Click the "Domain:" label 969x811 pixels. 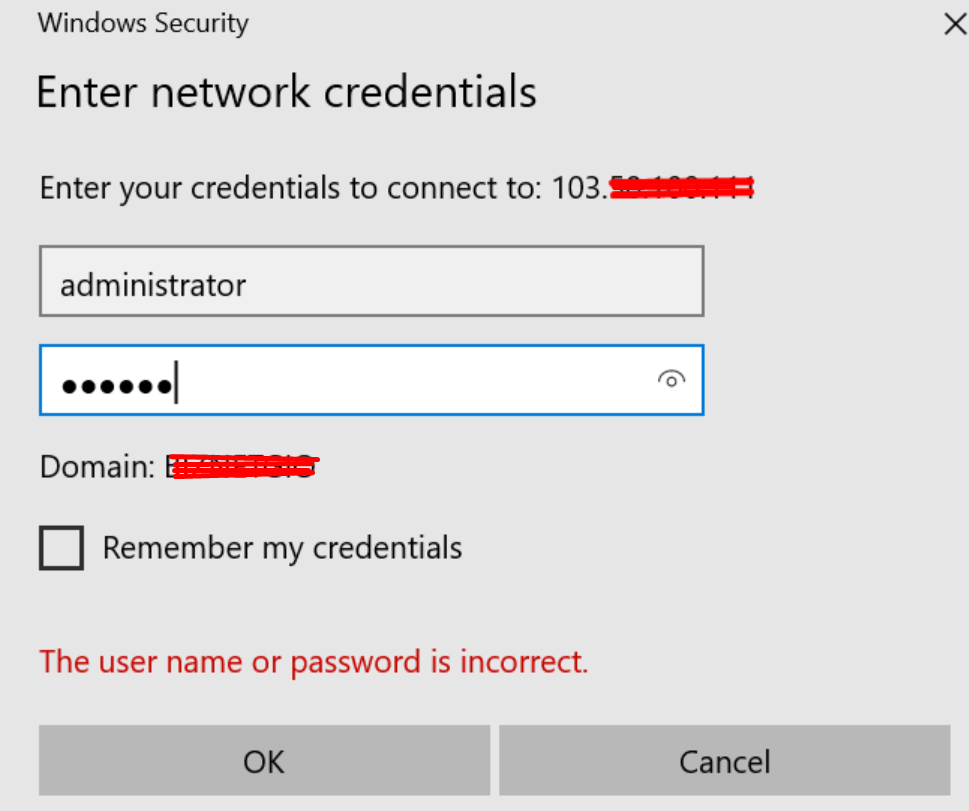pyautogui.click(x=97, y=466)
